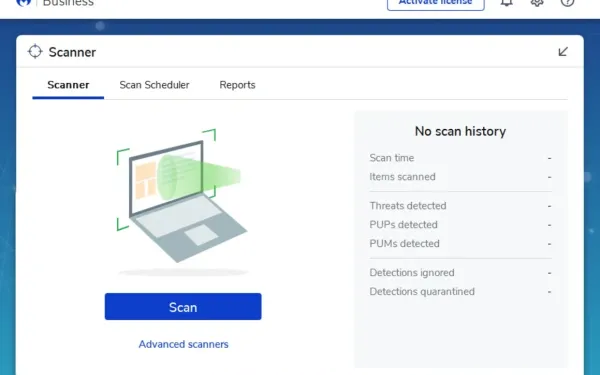Click the Scanner panel title text

(72, 52)
